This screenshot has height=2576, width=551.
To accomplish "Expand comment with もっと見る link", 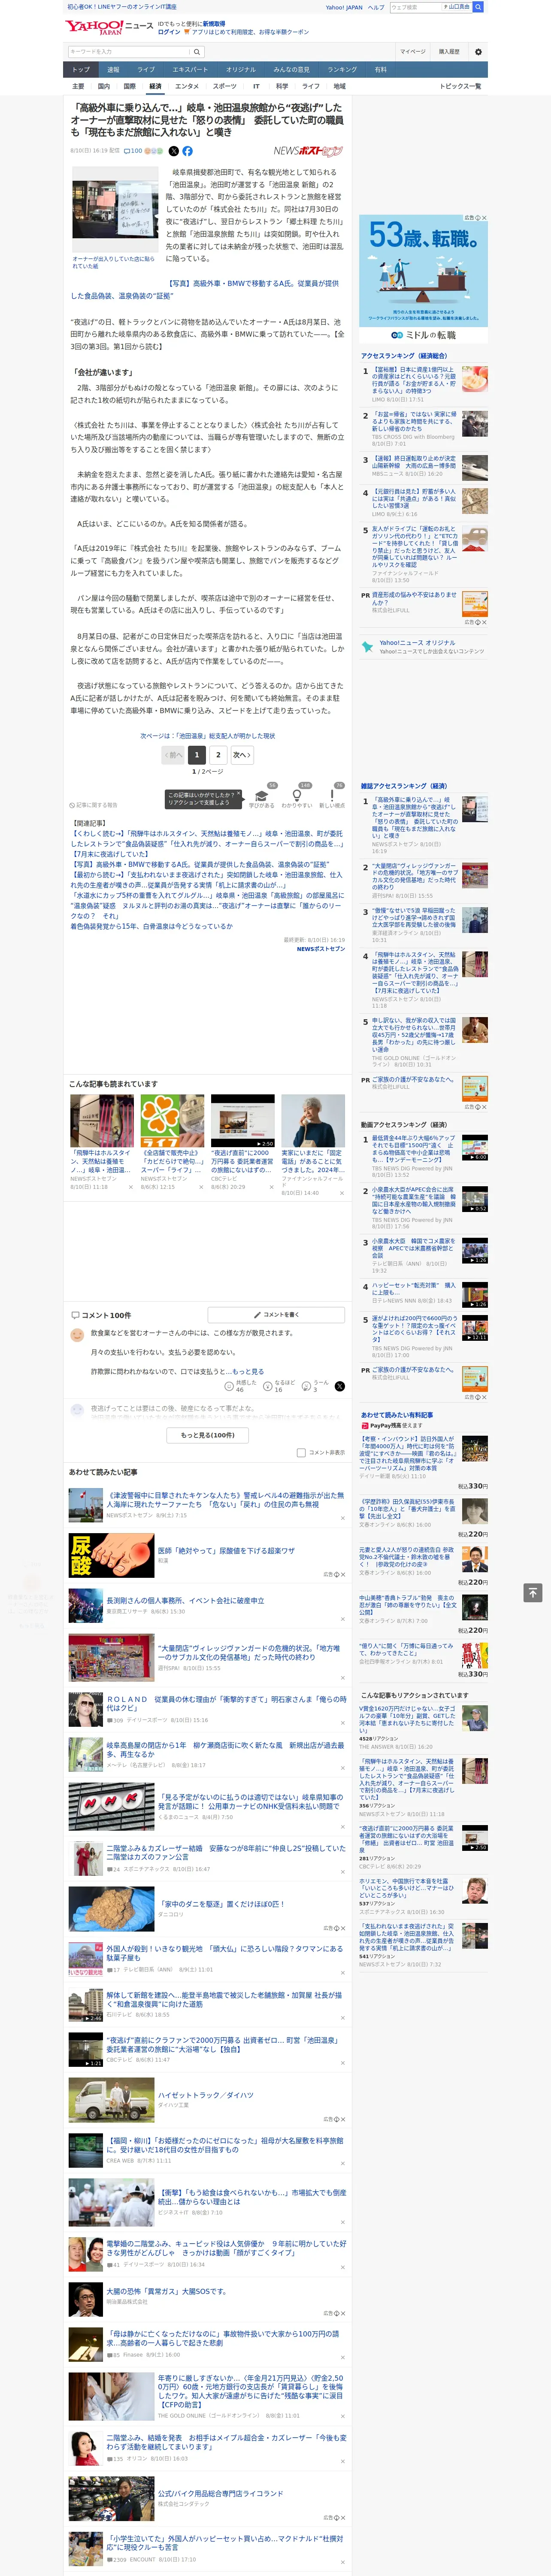I will (x=247, y=1372).
